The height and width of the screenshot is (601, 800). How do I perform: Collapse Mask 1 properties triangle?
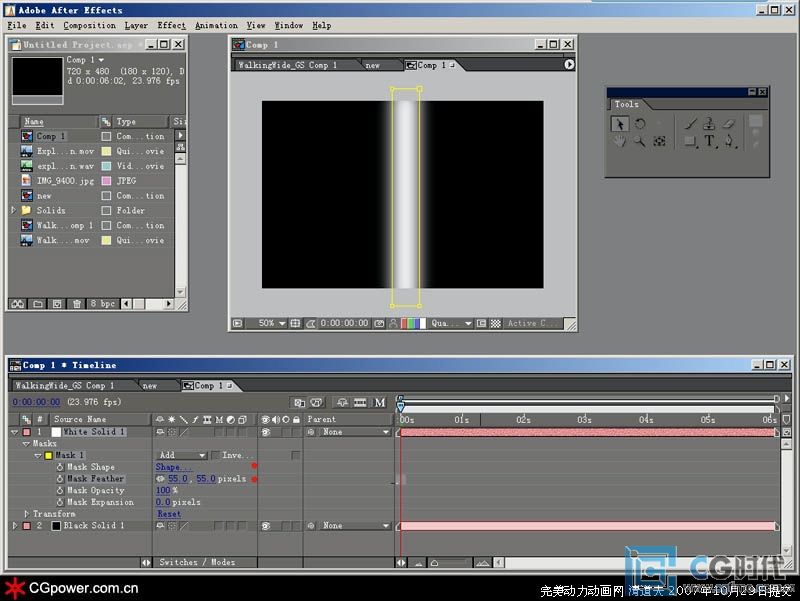pyautogui.click(x=38, y=455)
